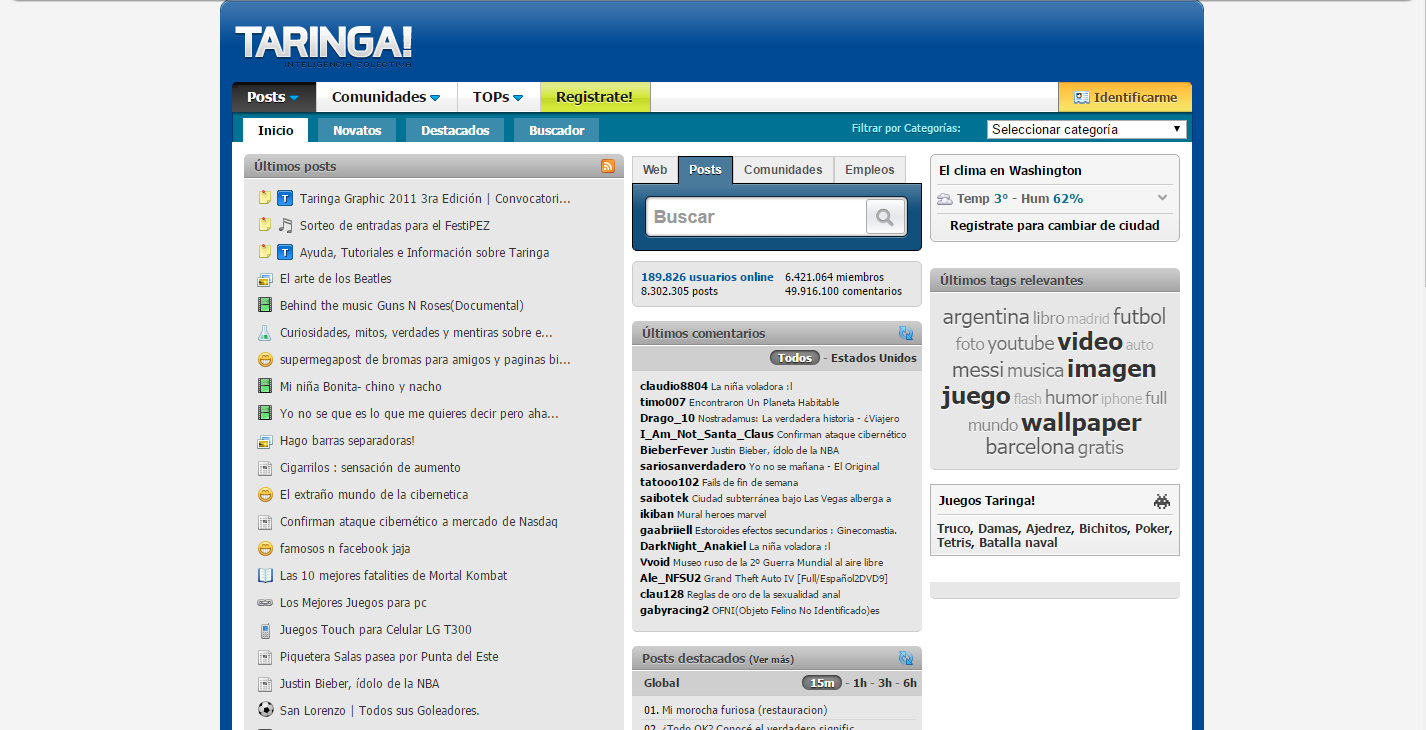Click the soccer ball icon beside San Lorenzo

click(265, 710)
